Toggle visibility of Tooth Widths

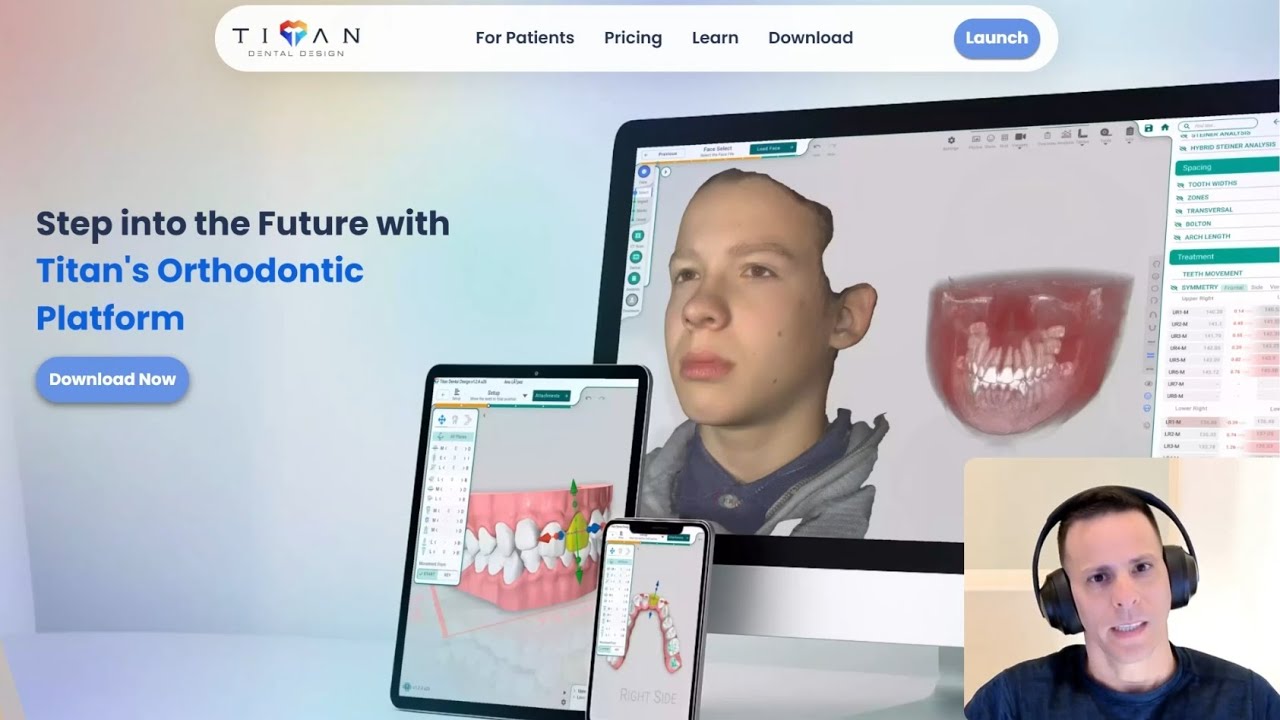point(1181,185)
